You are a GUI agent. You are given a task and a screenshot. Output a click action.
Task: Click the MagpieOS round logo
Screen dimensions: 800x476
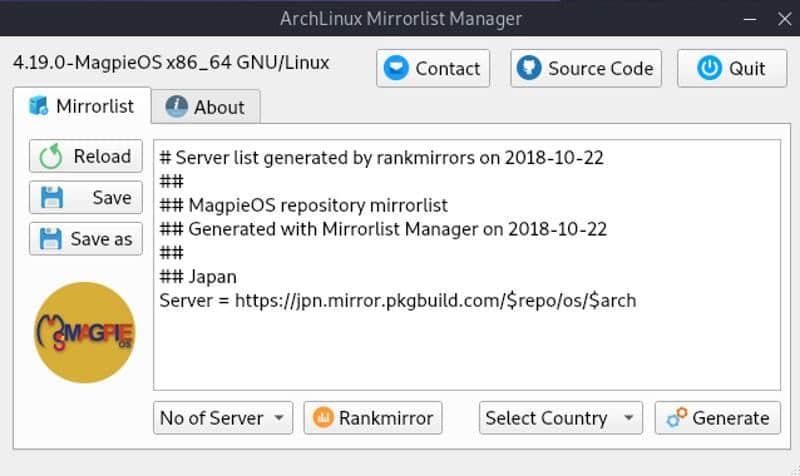84,333
